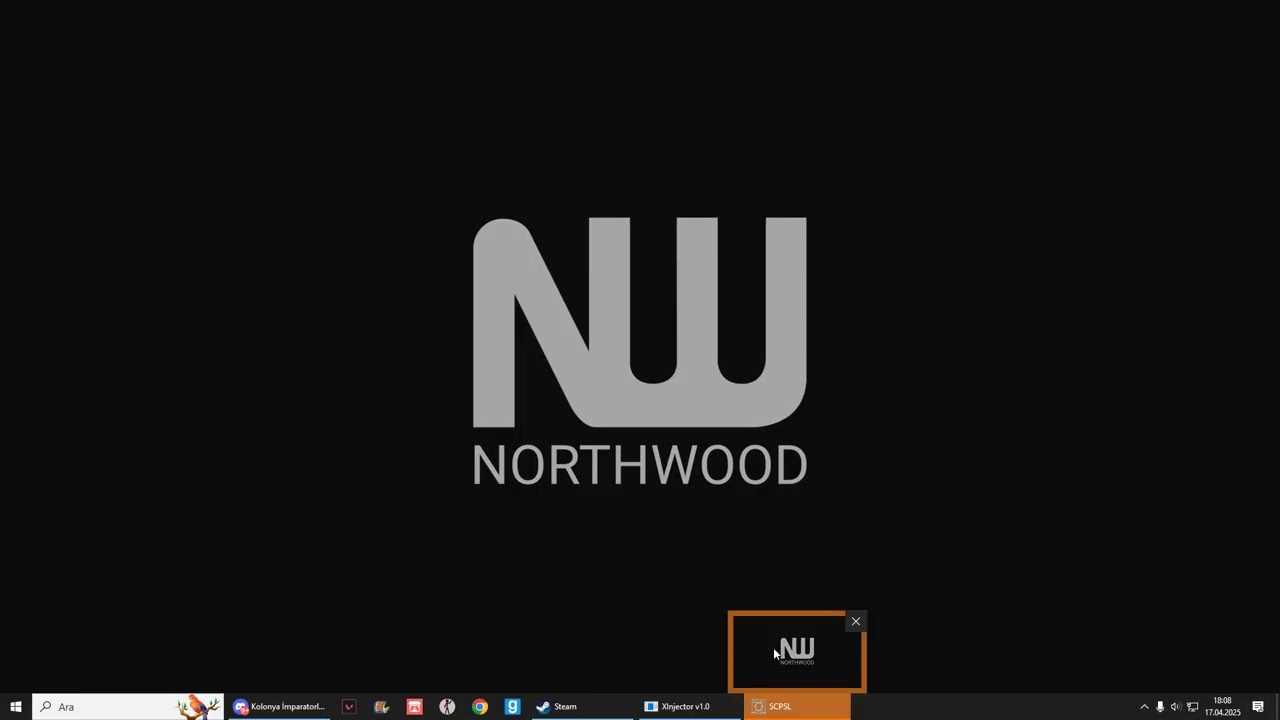Screen dimensions: 1280x720
Task: Open the taskbar app left of the red storefront
Action: tap(381, 707)
